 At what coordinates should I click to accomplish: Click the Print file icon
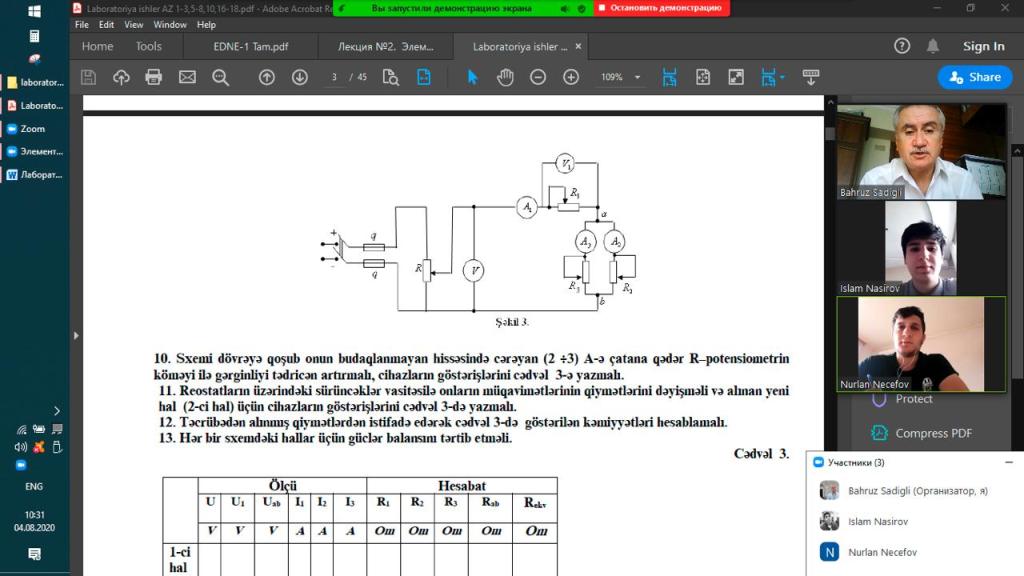pos(153,77)
